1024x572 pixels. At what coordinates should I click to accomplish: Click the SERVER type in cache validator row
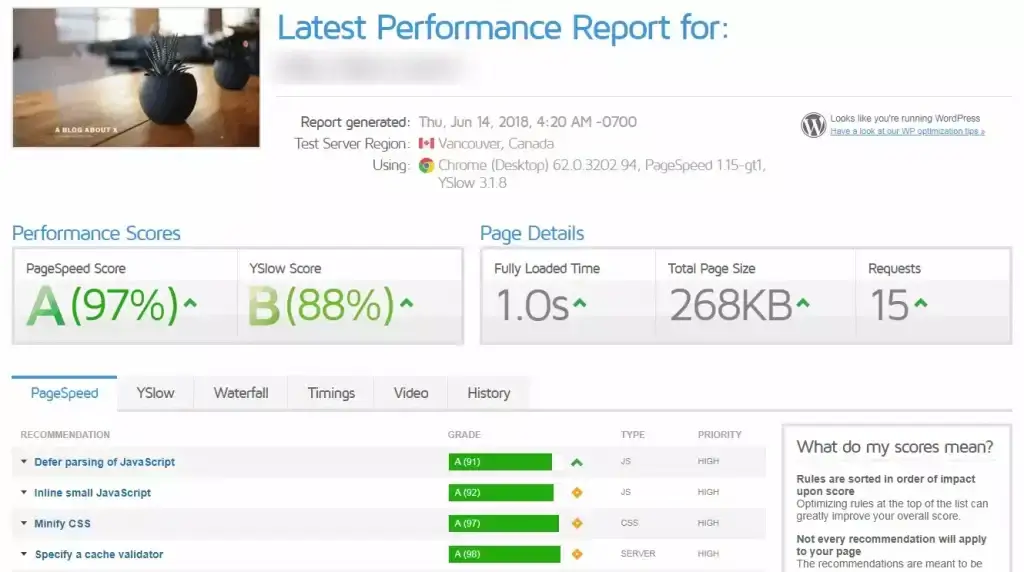[x=638, y=554]
